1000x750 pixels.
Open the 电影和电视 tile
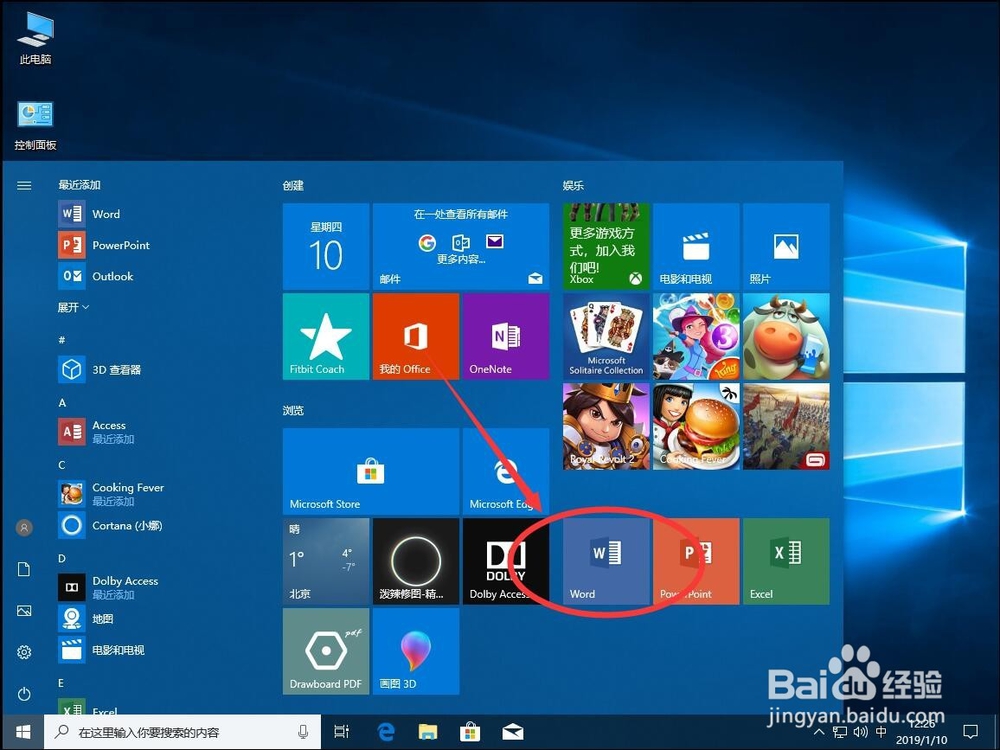pos(696,247)
